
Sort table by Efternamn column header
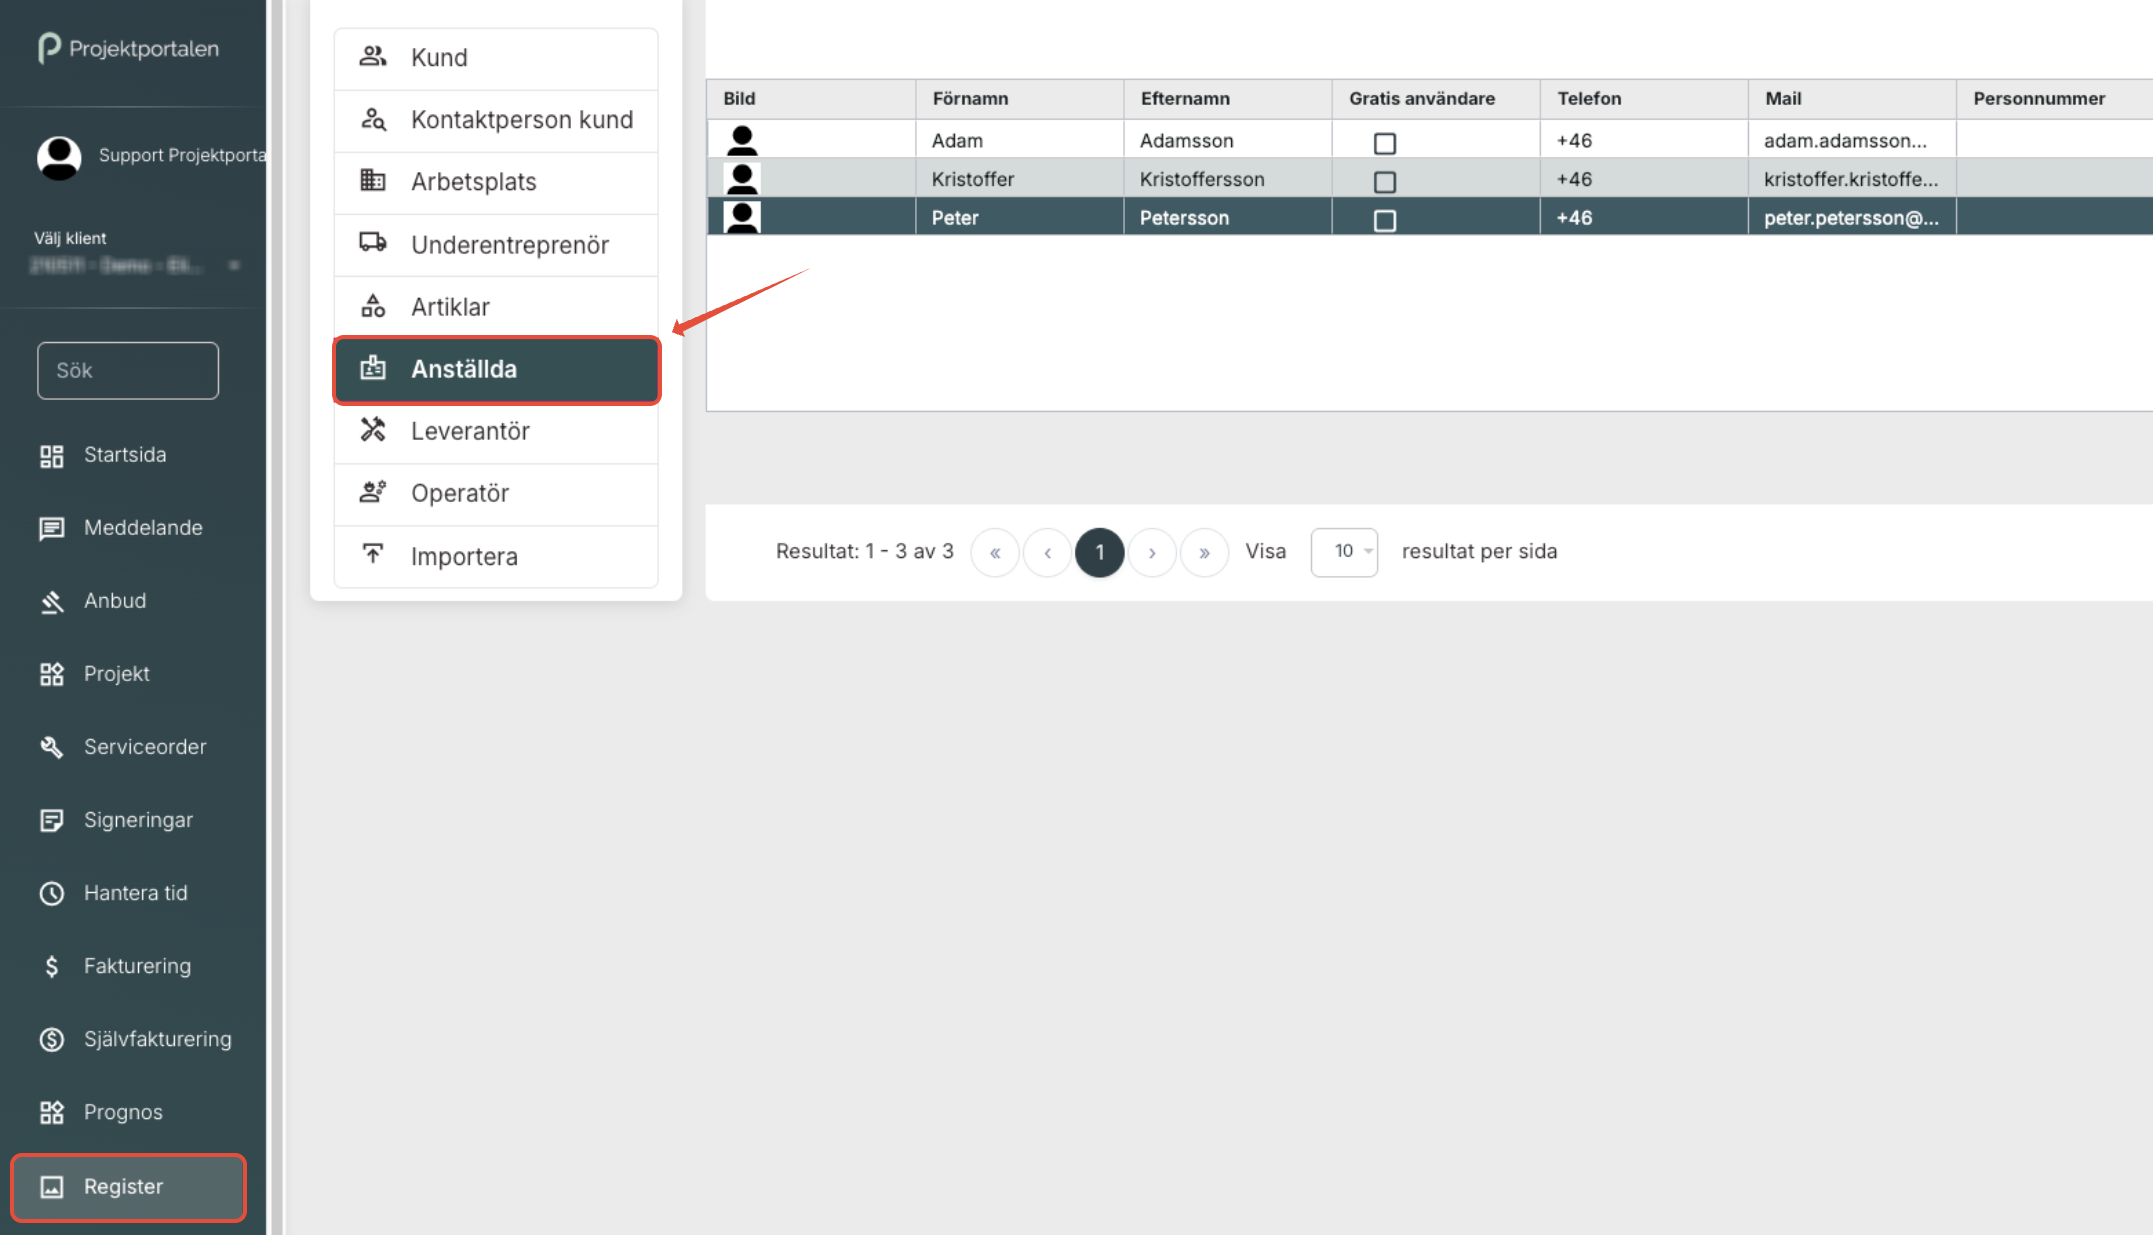tap(1185, 98)
